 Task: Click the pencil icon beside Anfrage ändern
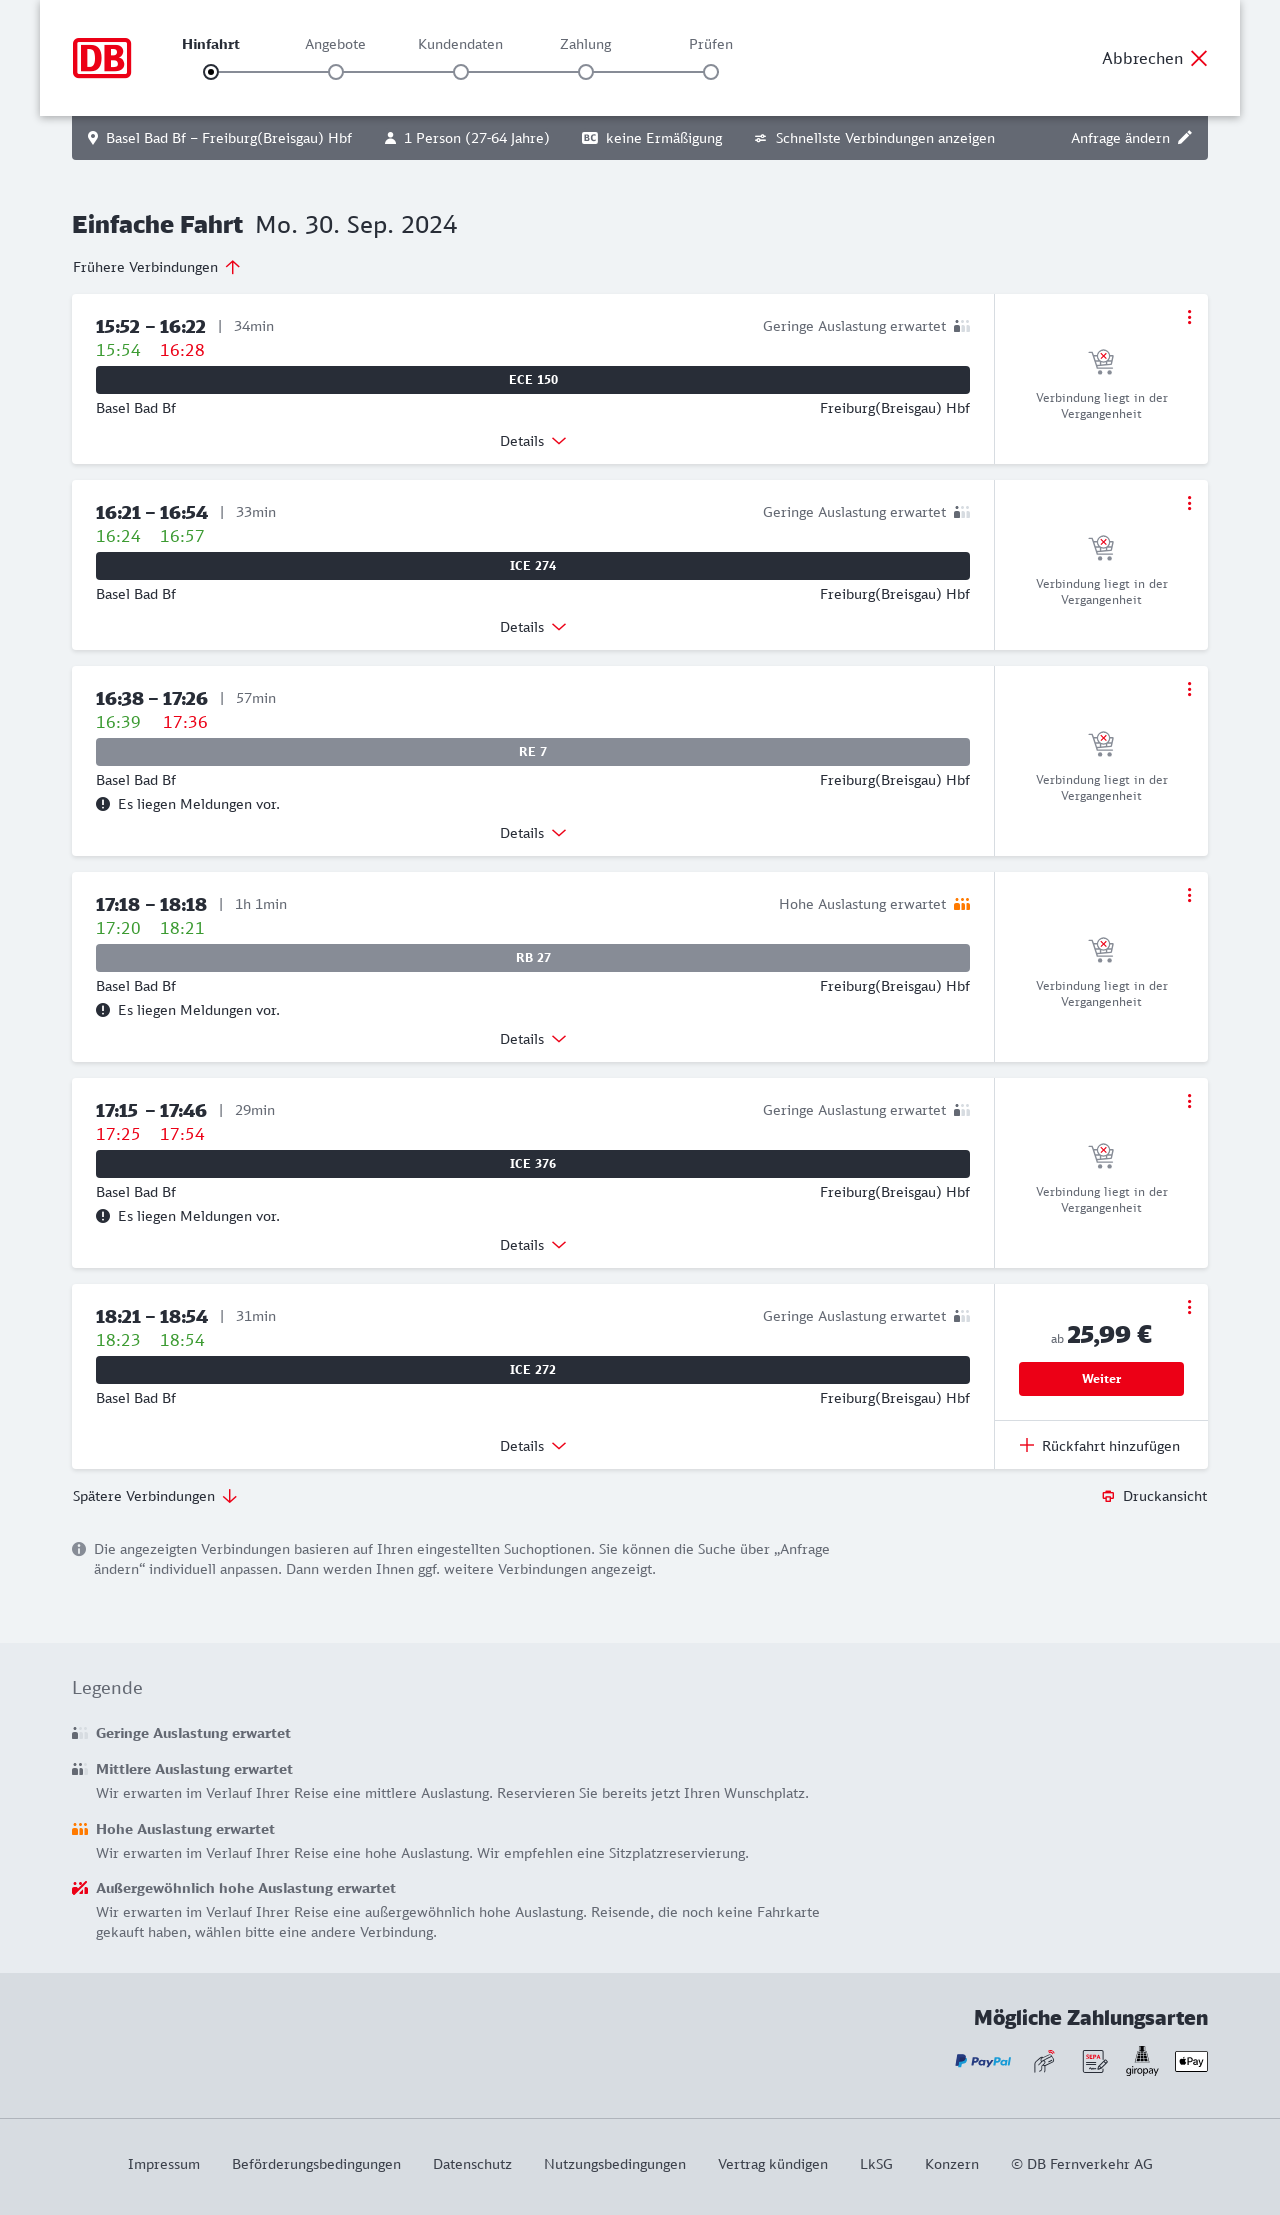pyautogui.click(x=1185, y=138)
